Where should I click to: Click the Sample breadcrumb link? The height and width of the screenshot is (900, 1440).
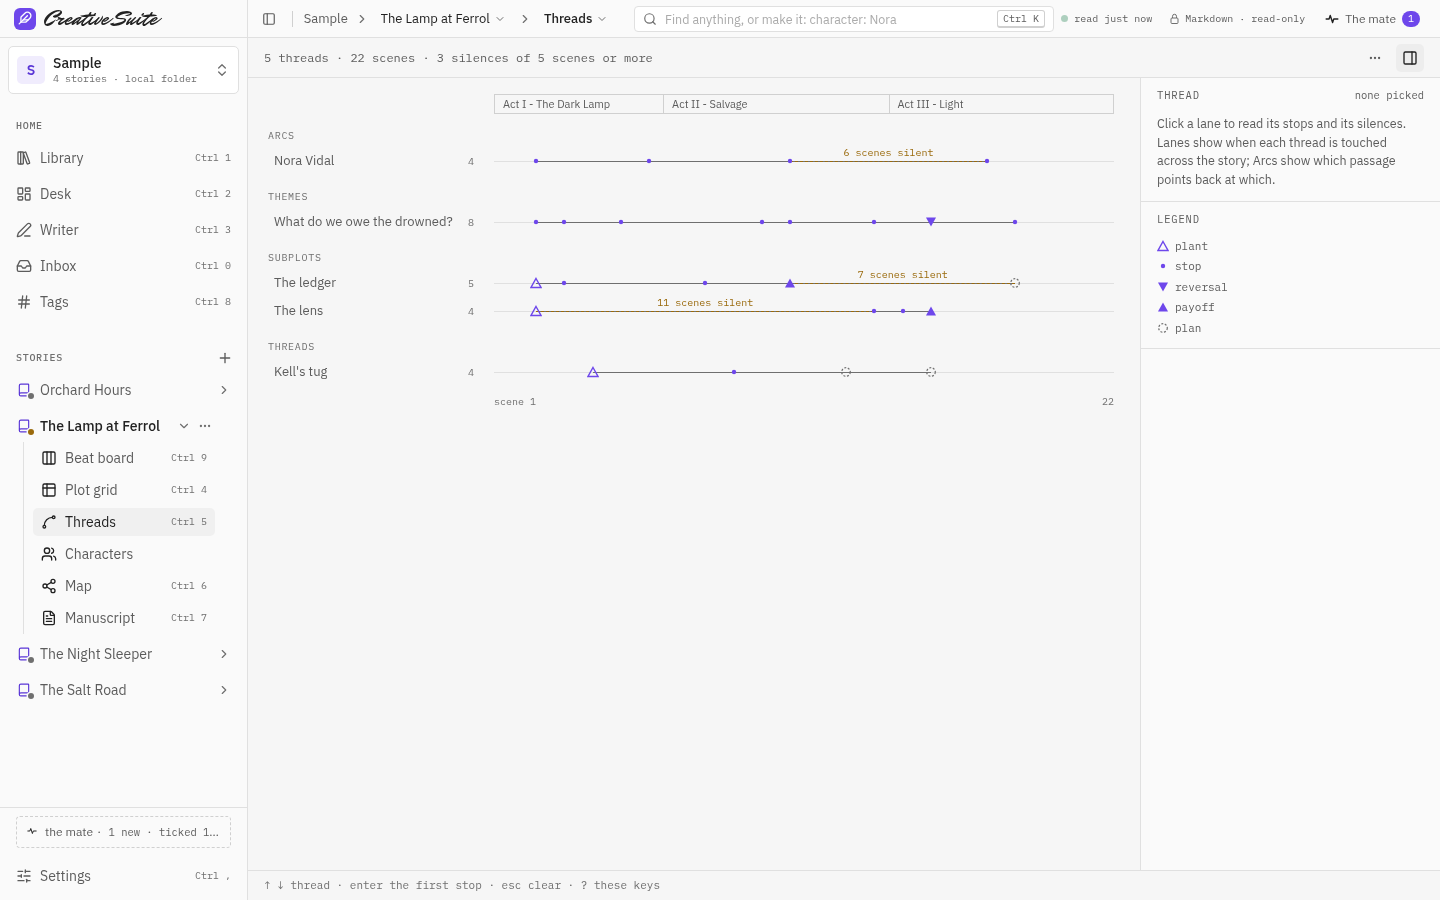[x=325, y=19]
